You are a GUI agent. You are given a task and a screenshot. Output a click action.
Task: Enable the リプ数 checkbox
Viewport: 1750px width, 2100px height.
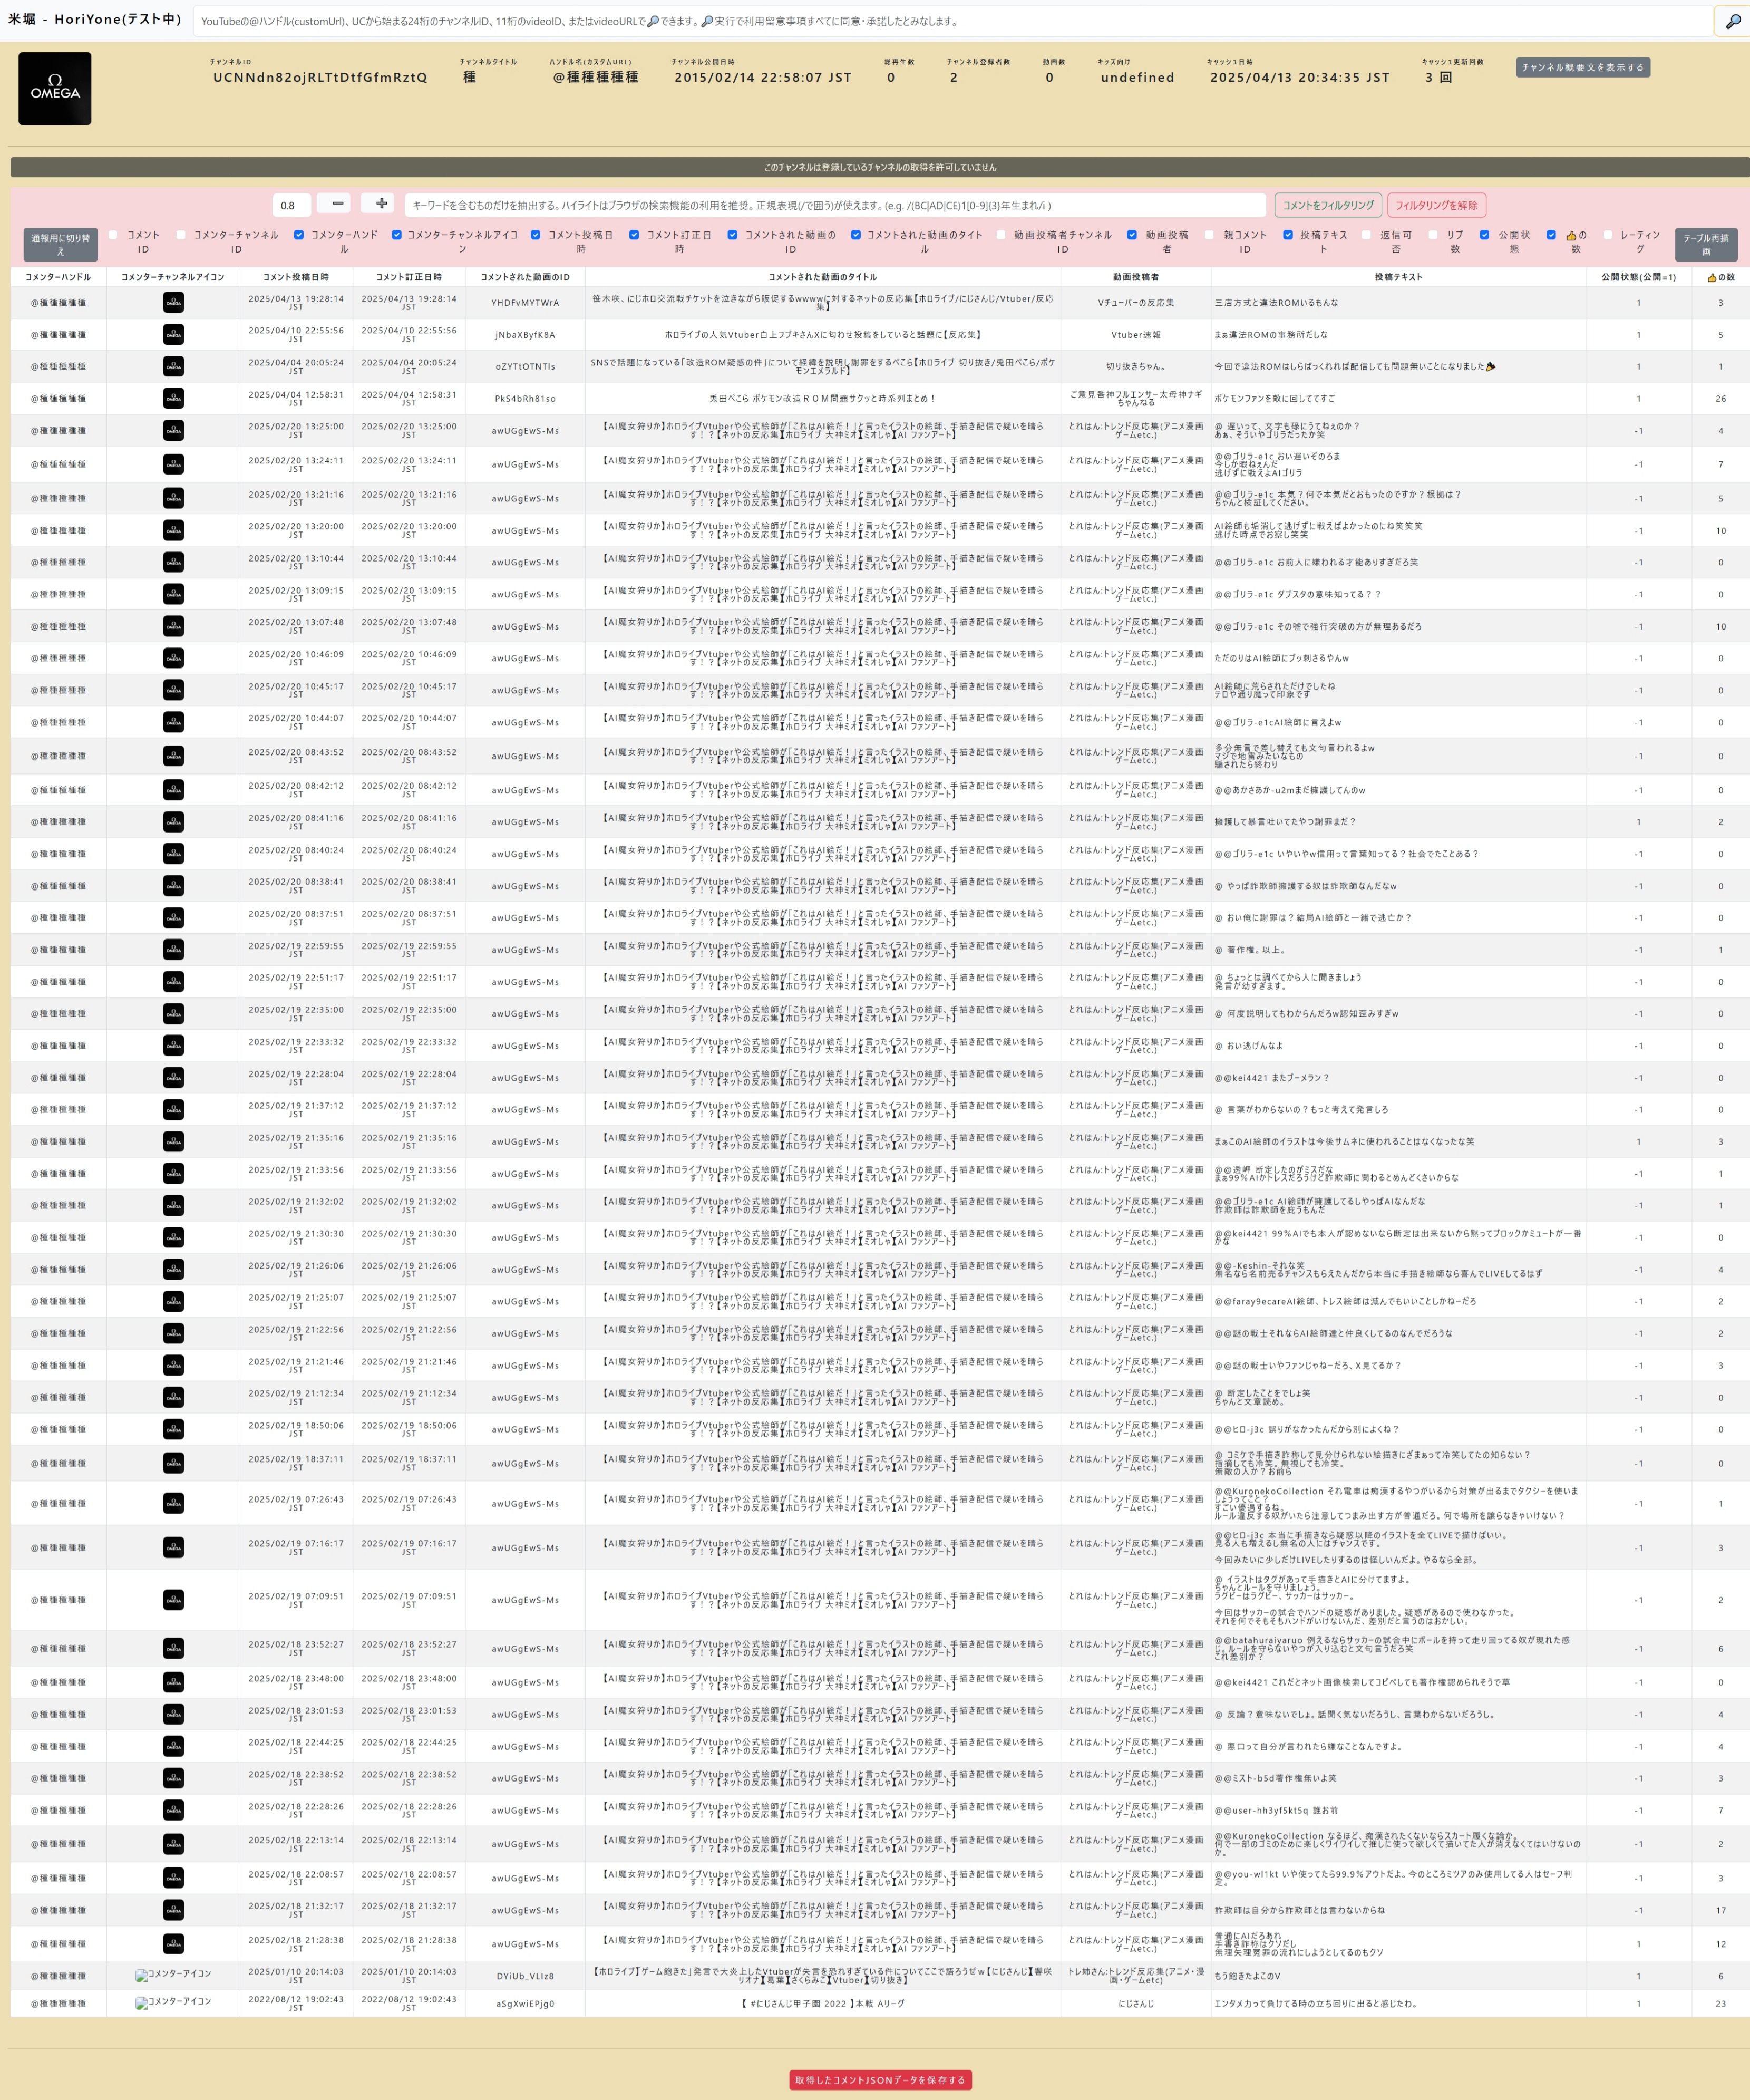[x=1433, y=235]
